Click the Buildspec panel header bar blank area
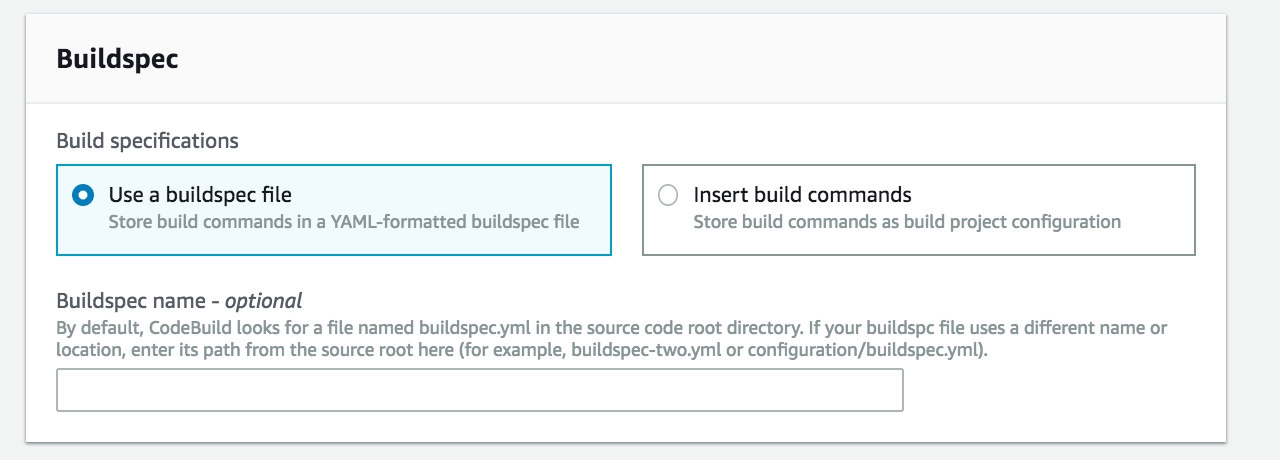Screen dimensions: 1280x460 point(700,59)
